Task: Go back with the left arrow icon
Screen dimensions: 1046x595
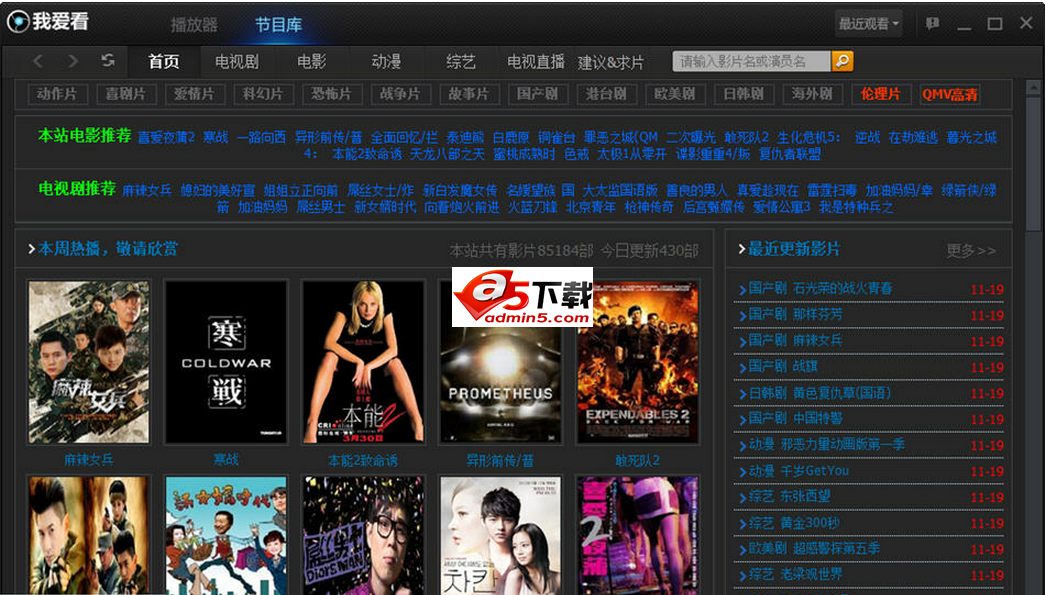Action: pos(38,61)
